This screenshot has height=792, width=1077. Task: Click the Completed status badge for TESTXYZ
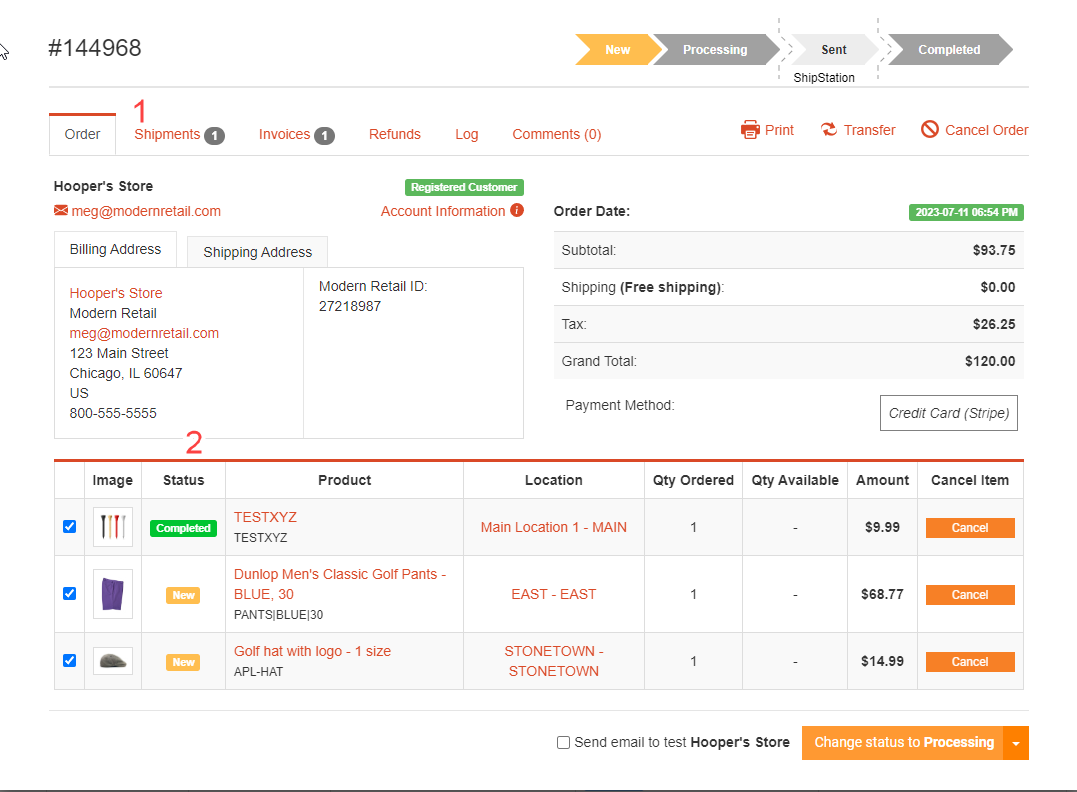pos(183,528)
